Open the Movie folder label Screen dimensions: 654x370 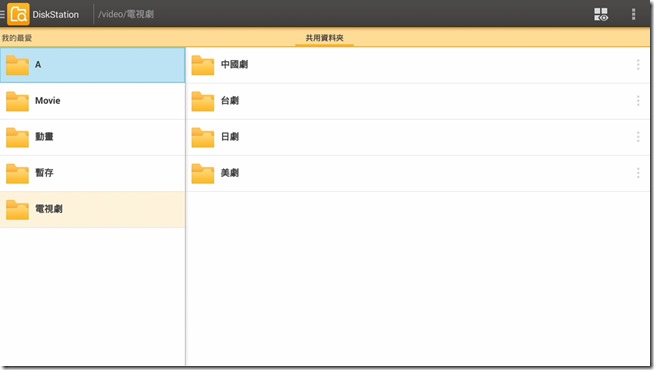coord(48,101)
